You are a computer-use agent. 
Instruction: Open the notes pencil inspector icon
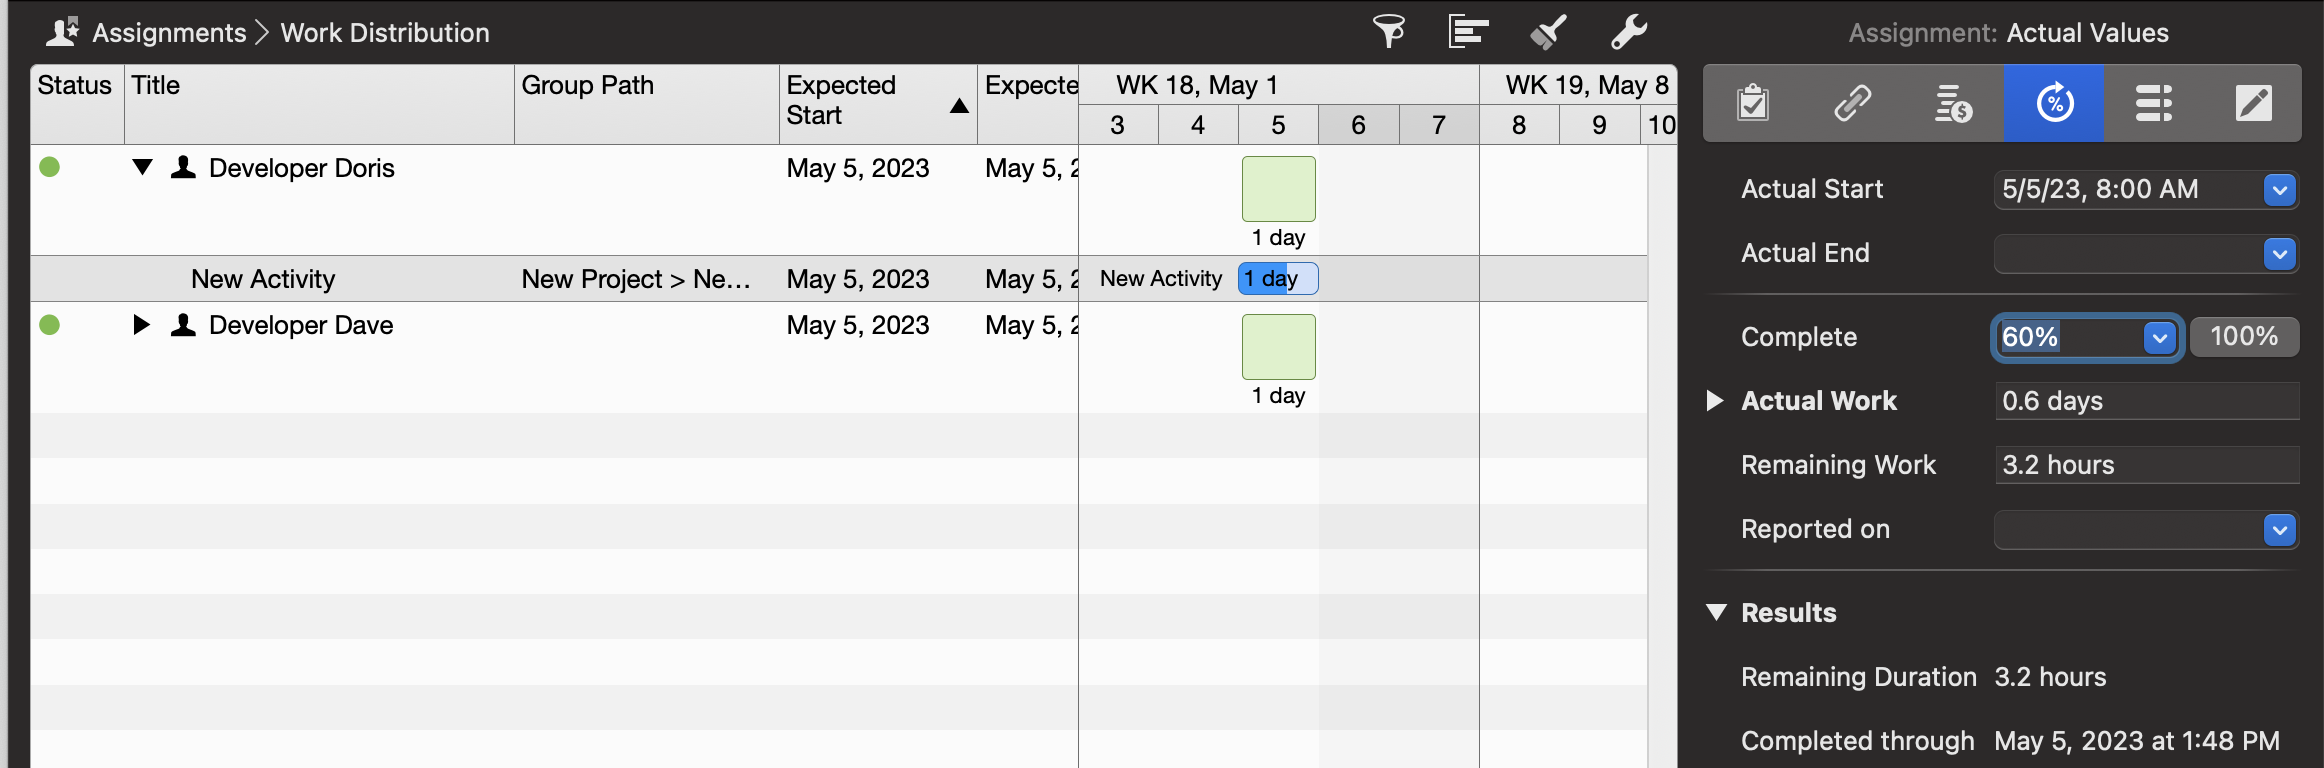point(2253,102)
